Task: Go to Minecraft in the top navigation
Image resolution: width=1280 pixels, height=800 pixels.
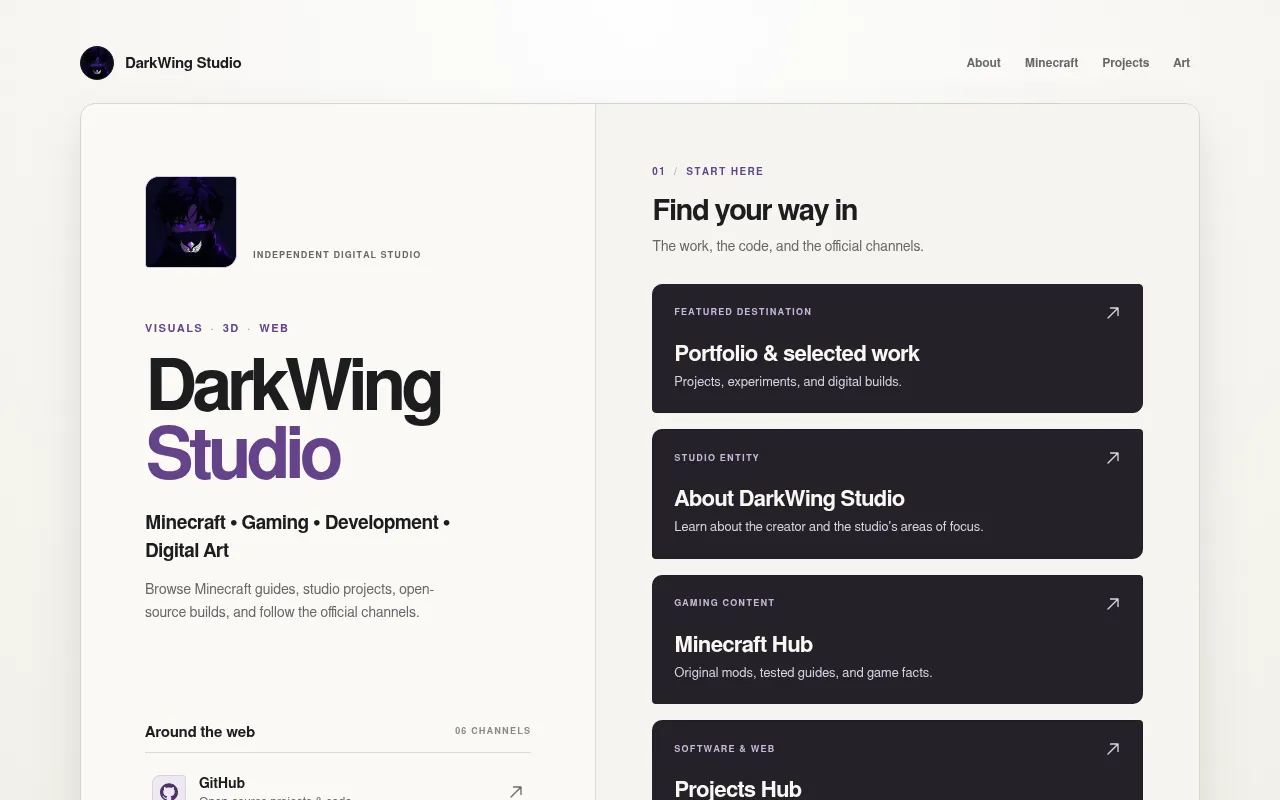Action: (1051, 63)
